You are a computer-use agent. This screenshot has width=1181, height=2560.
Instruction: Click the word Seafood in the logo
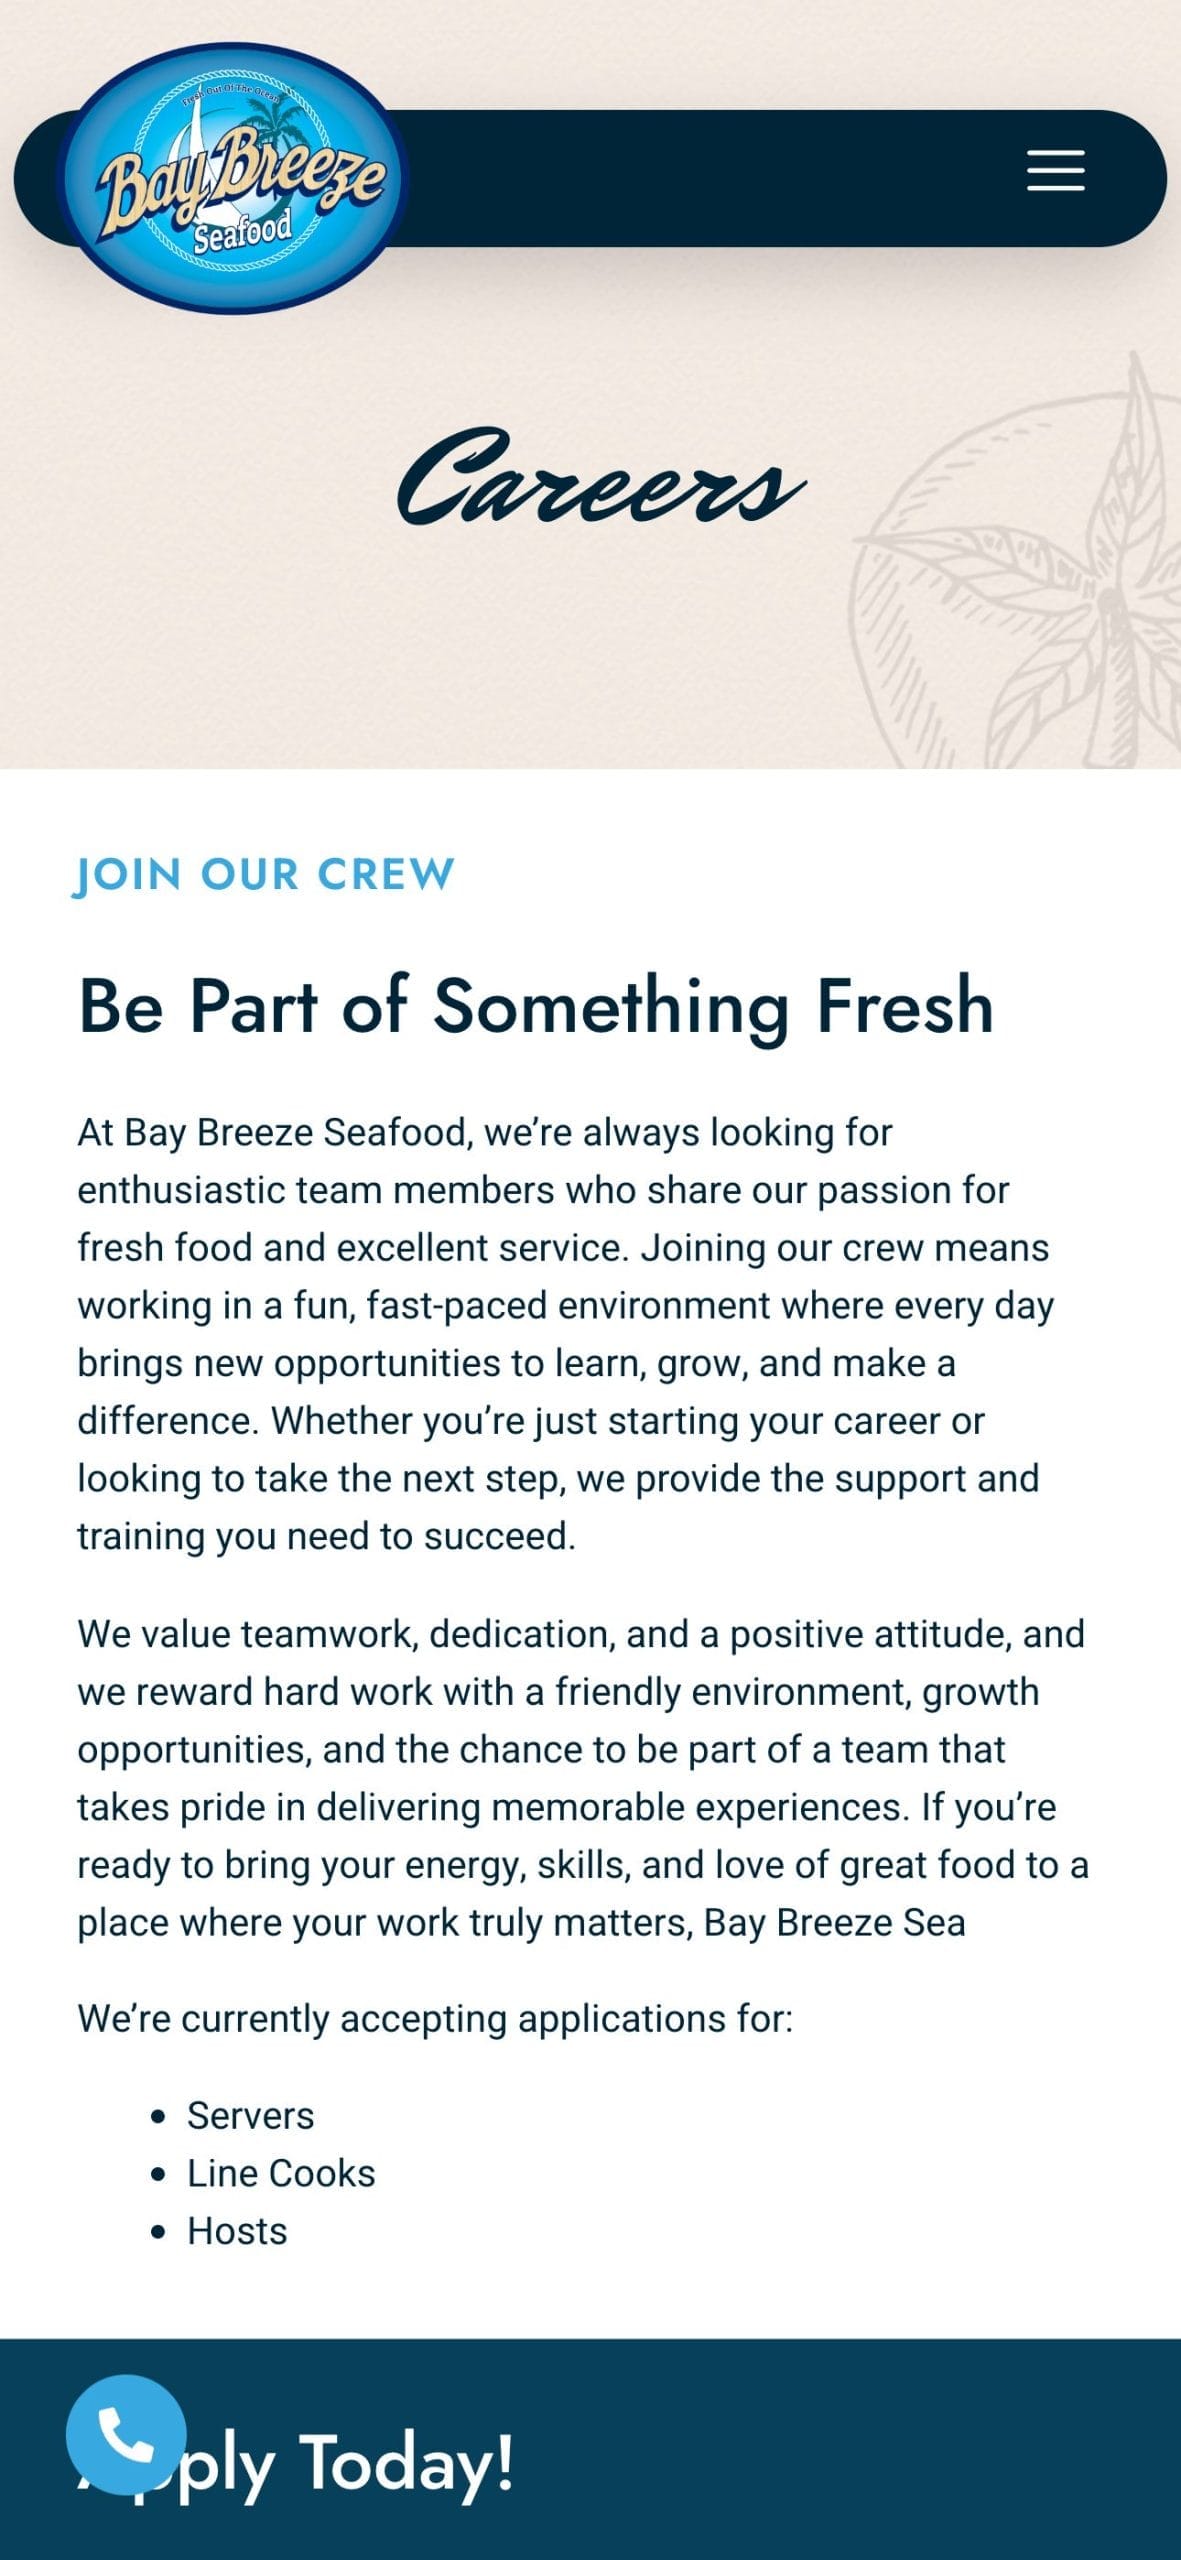[242, 232]
